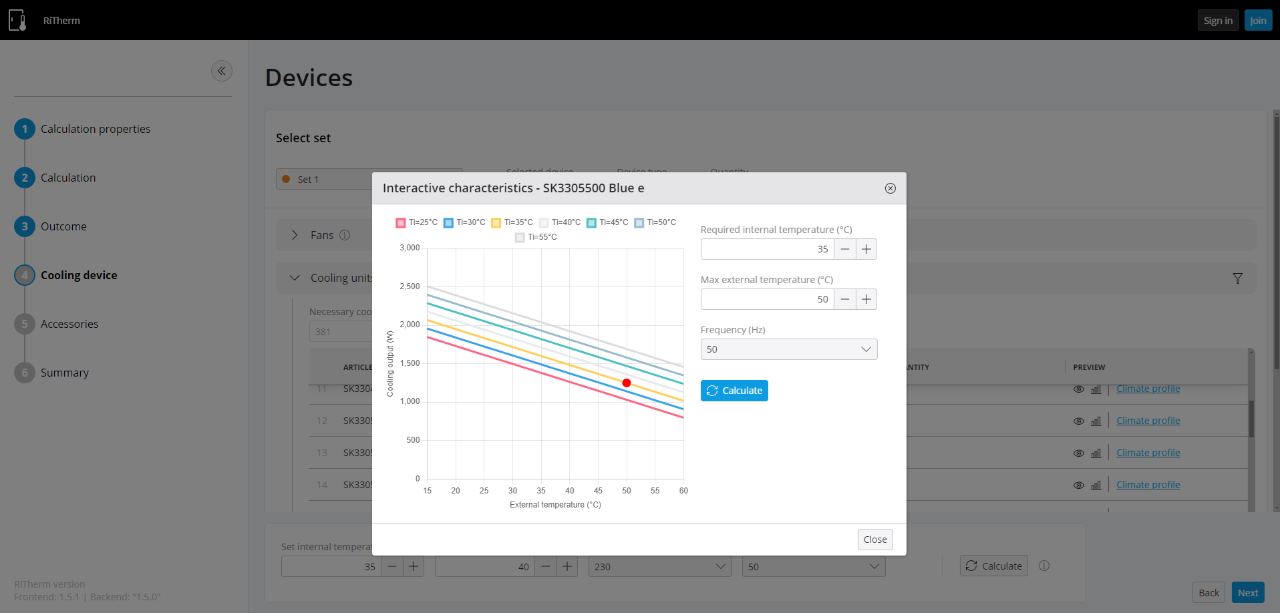This screenshot has width=1280, height=613.
Task: Open the Set 1 dropdown
Action: 369,179
